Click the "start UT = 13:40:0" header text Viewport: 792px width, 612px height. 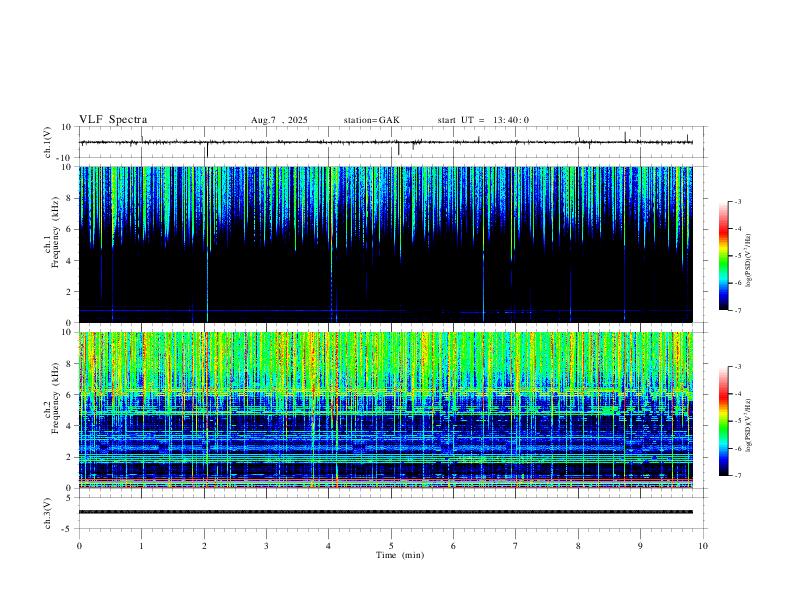click(483, 120)
